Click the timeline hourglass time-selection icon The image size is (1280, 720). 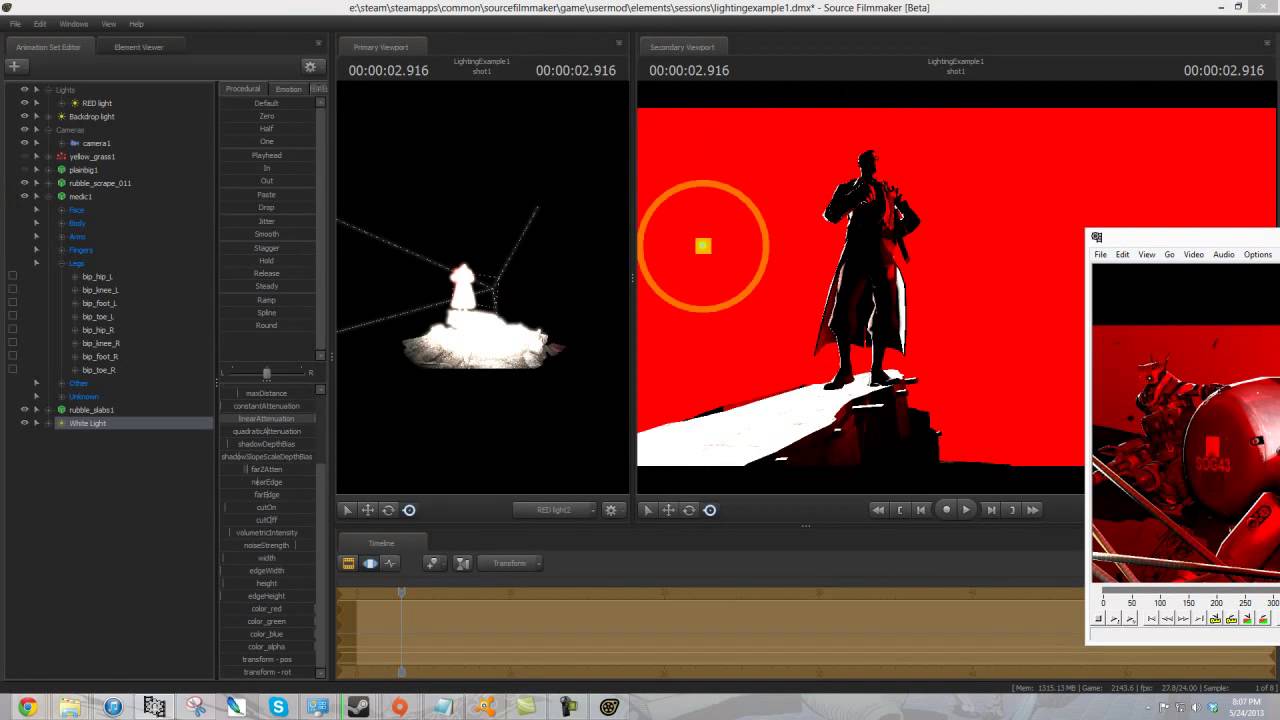[462, 563]
